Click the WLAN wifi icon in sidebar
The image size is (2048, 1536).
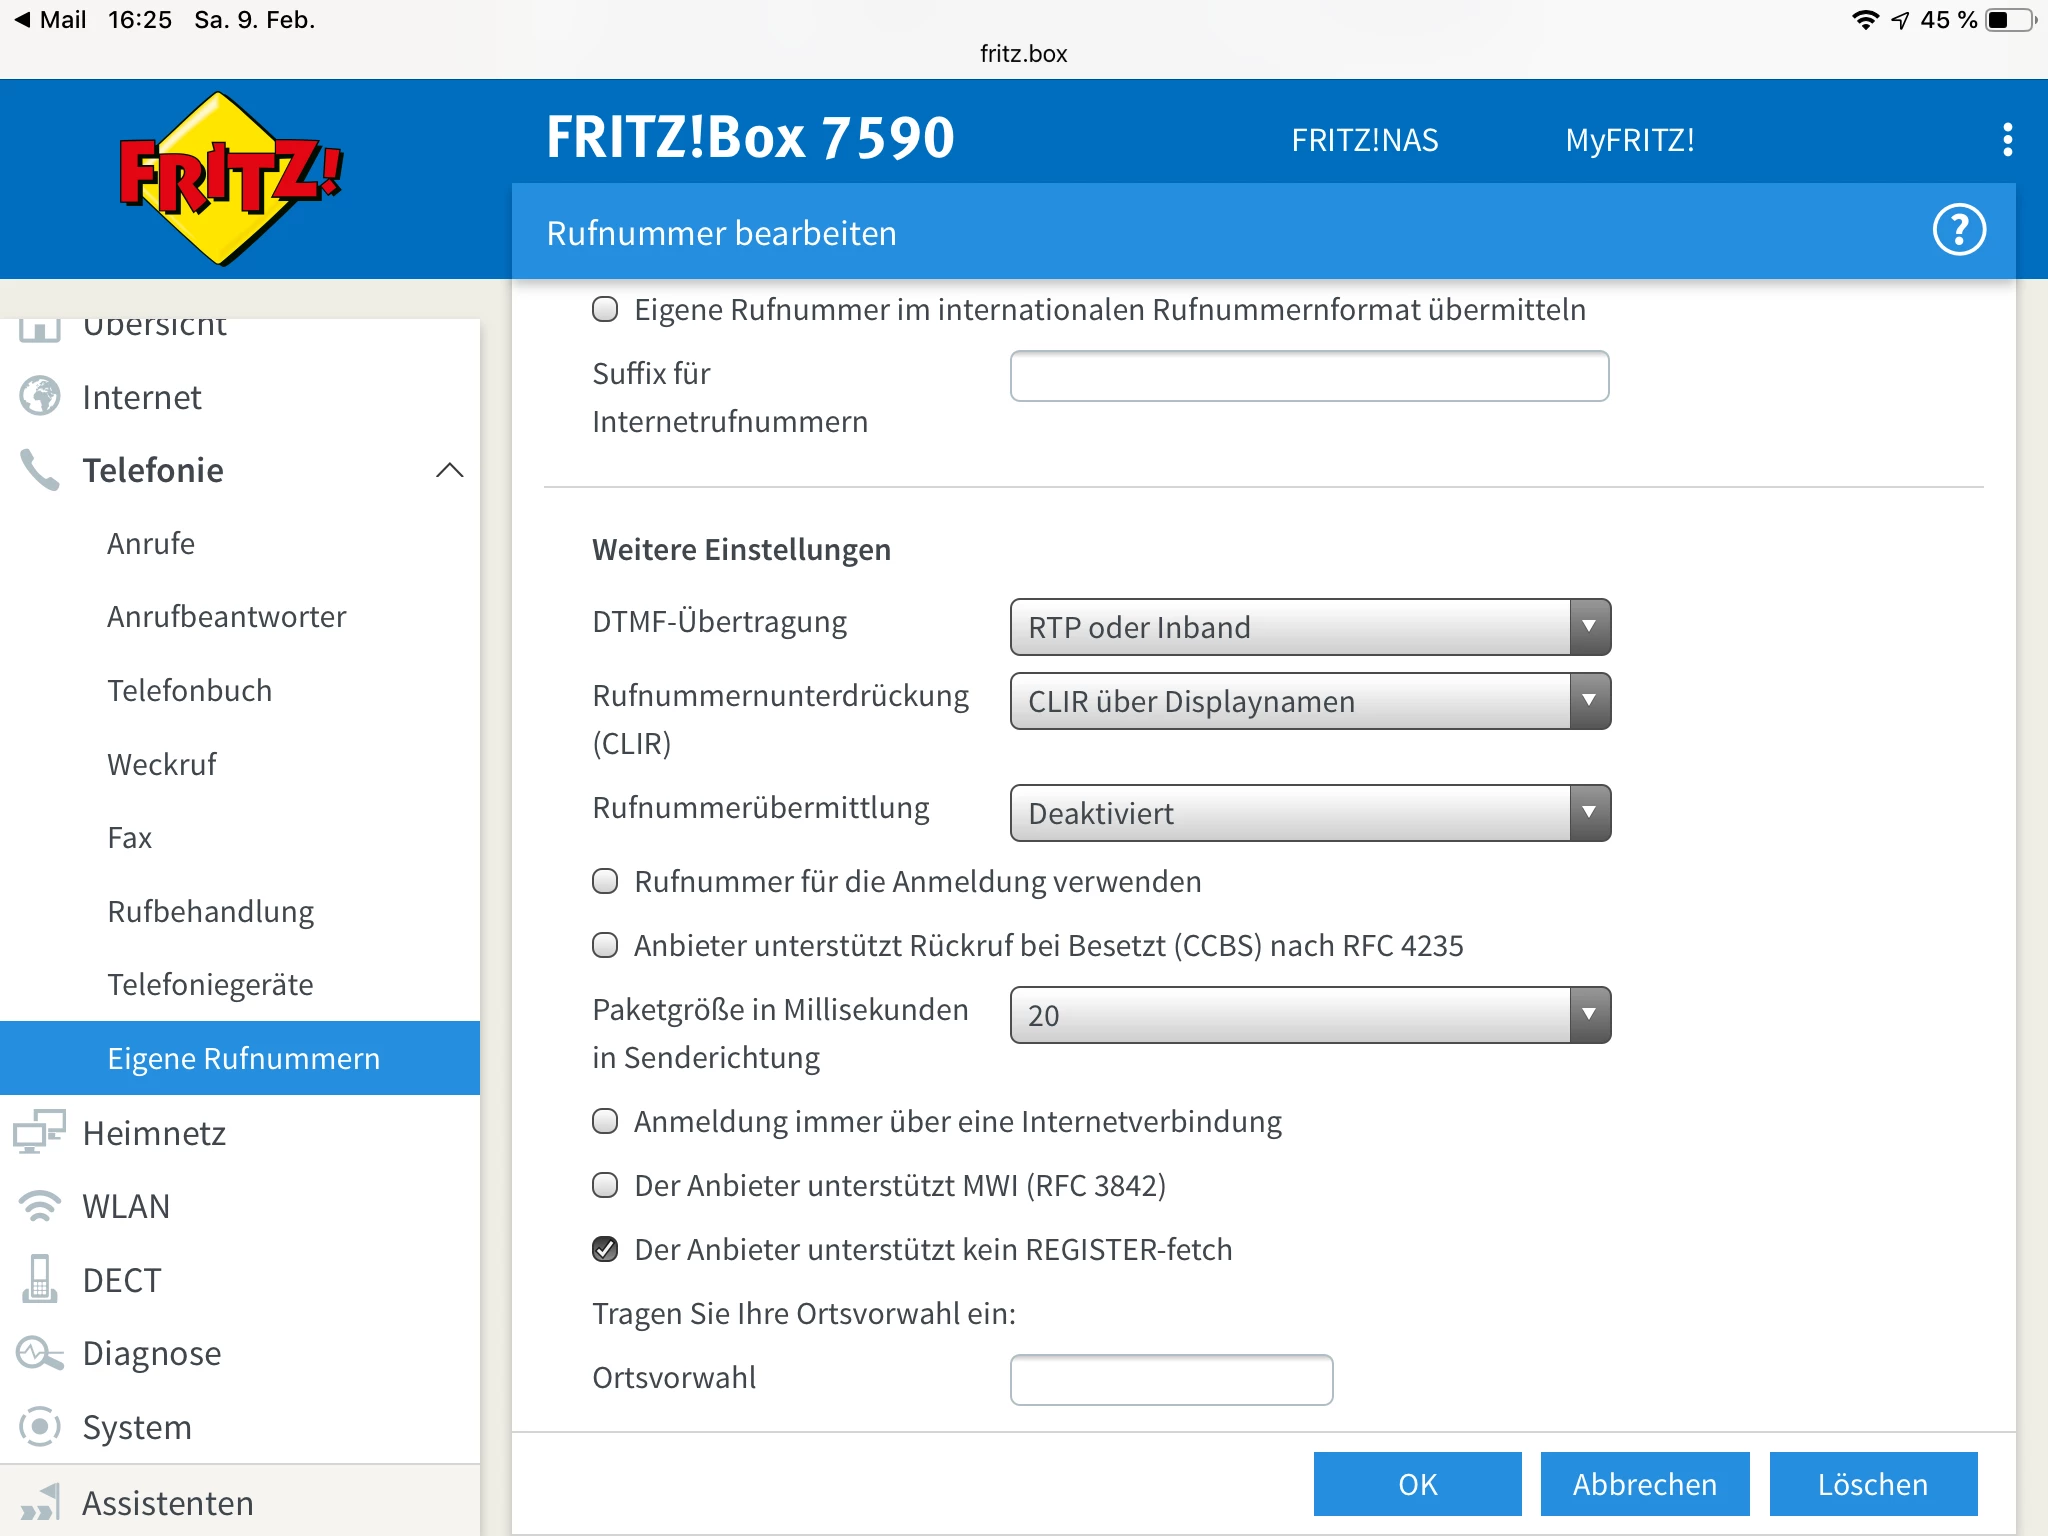[x=40, y=1206]
